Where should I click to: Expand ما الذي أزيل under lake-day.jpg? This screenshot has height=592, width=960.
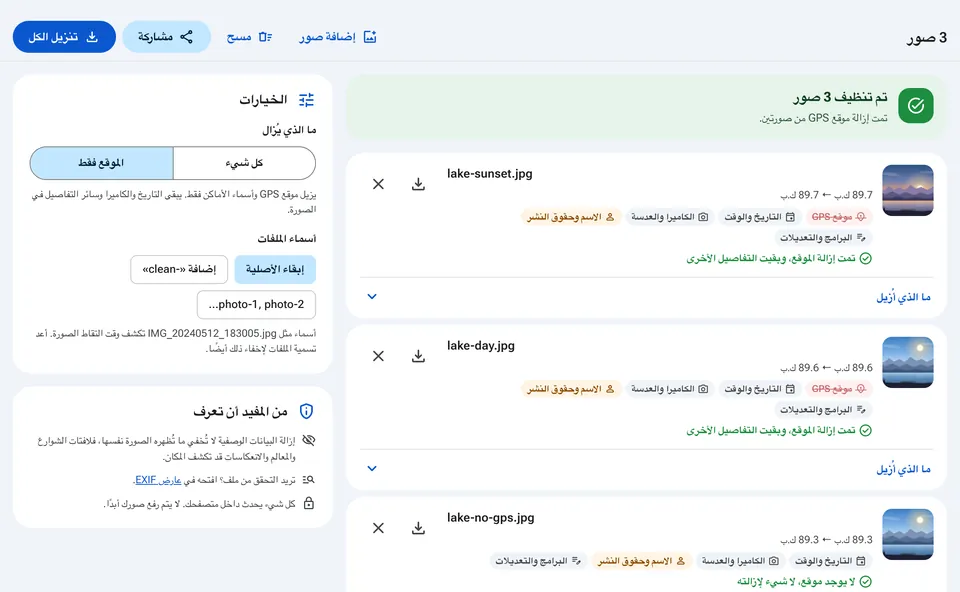coord(647,469)
